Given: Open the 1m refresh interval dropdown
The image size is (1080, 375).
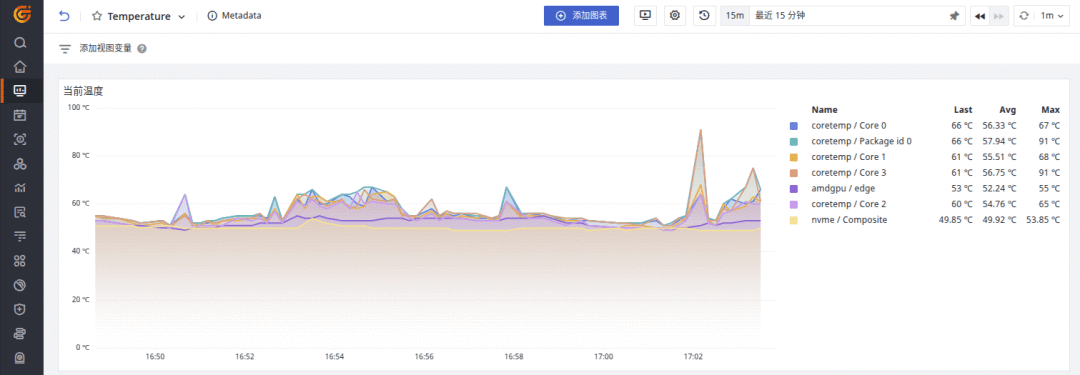Looking at the screenshot, I should click(x=1051, y=16).
